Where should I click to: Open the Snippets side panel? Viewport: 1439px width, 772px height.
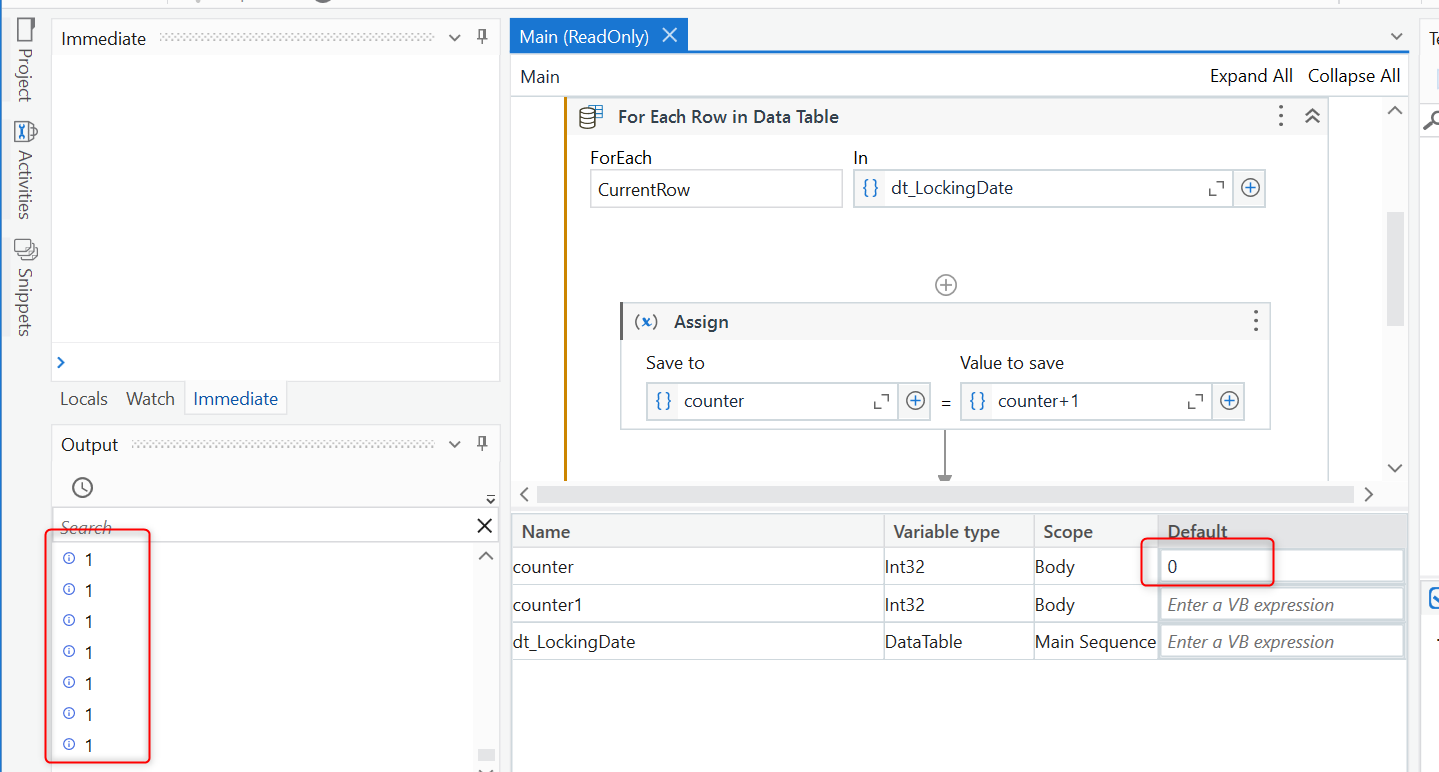pyautogui.click(x=25, y=288)
